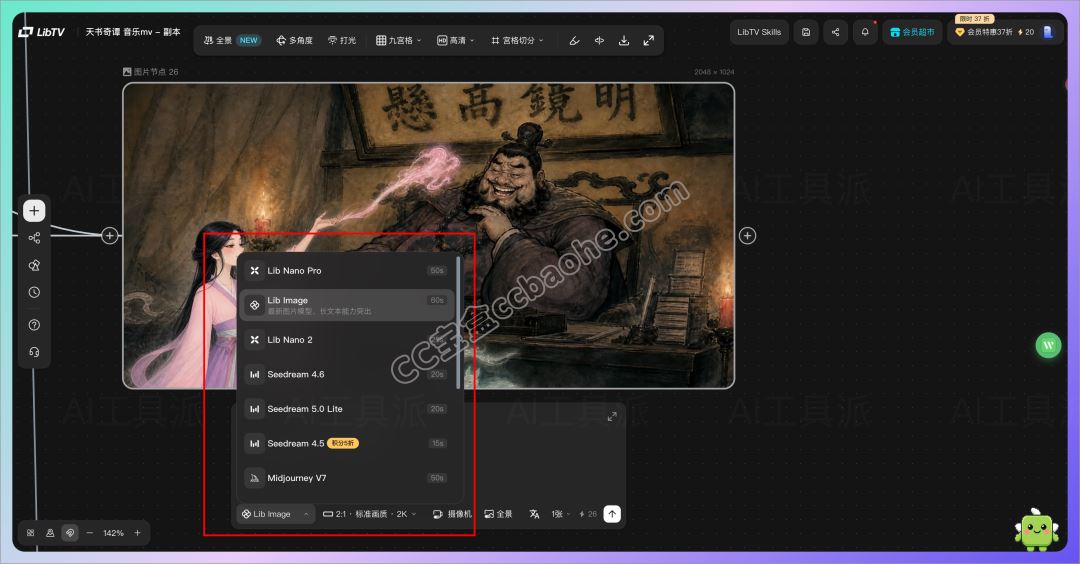Click the shapes/assets icon in sidebar

[34, 265]
